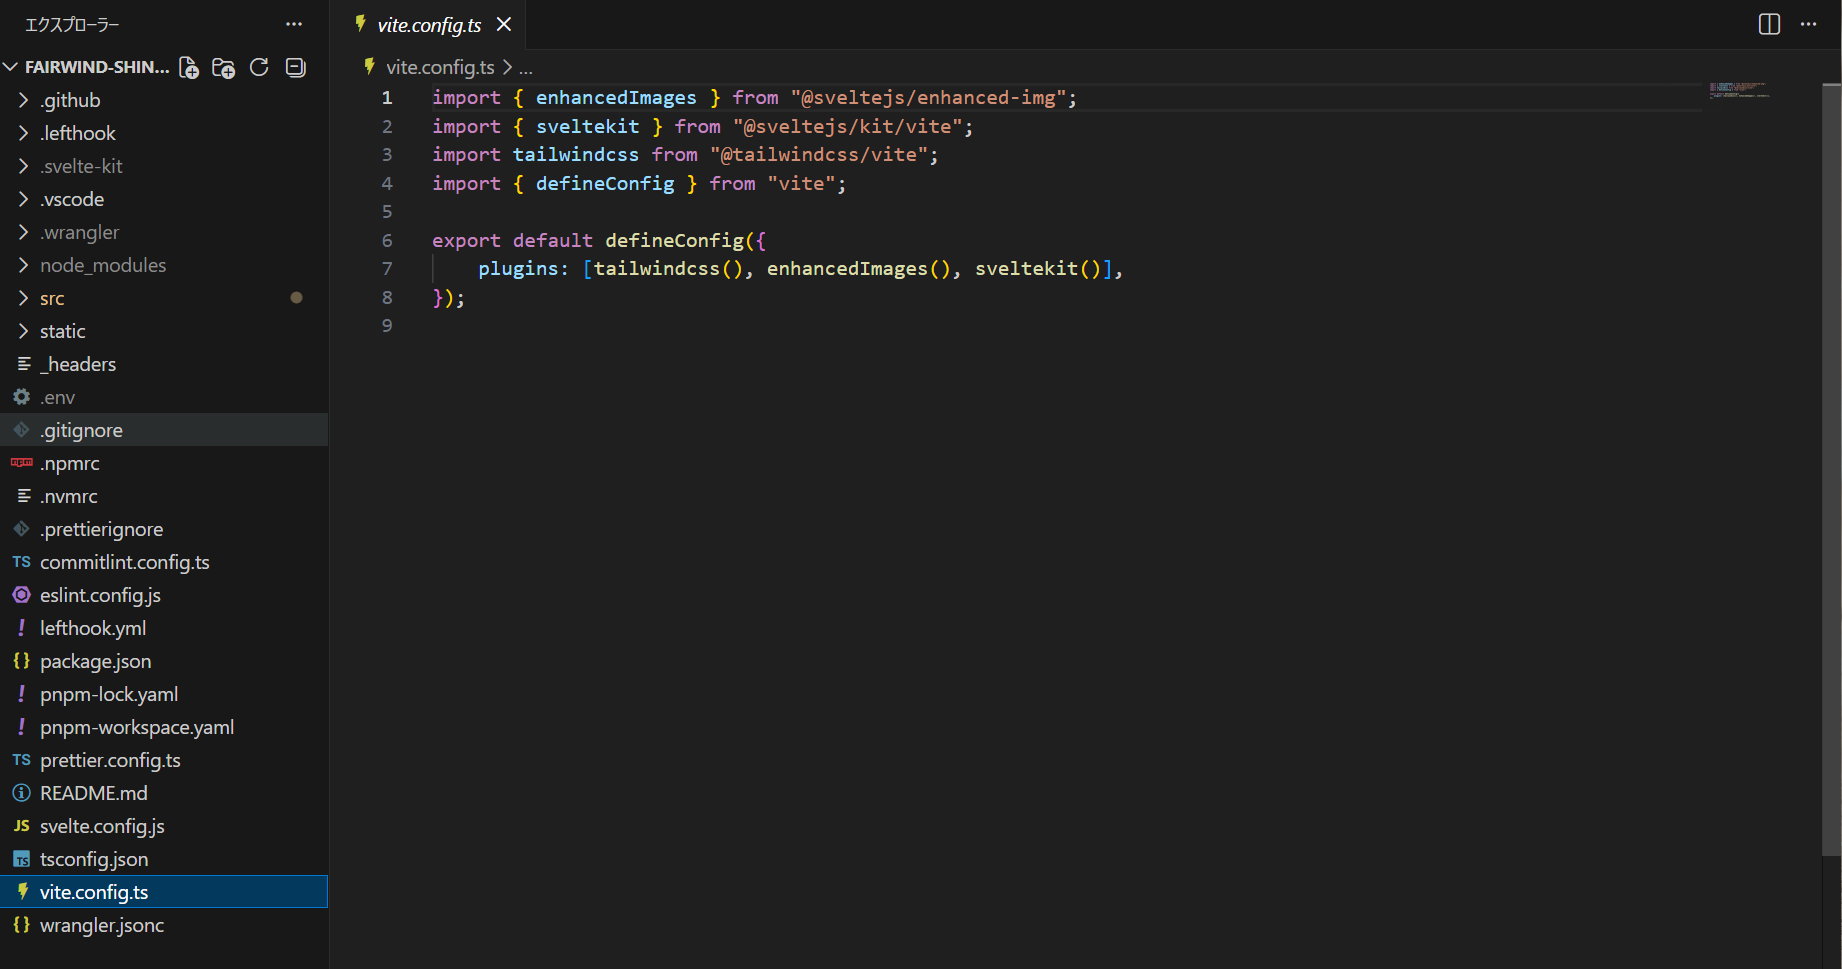The height and width of the screenshot is (969, 1842).
Task: Select the vite.config.ts editor tab
Action: click(428, 25)
